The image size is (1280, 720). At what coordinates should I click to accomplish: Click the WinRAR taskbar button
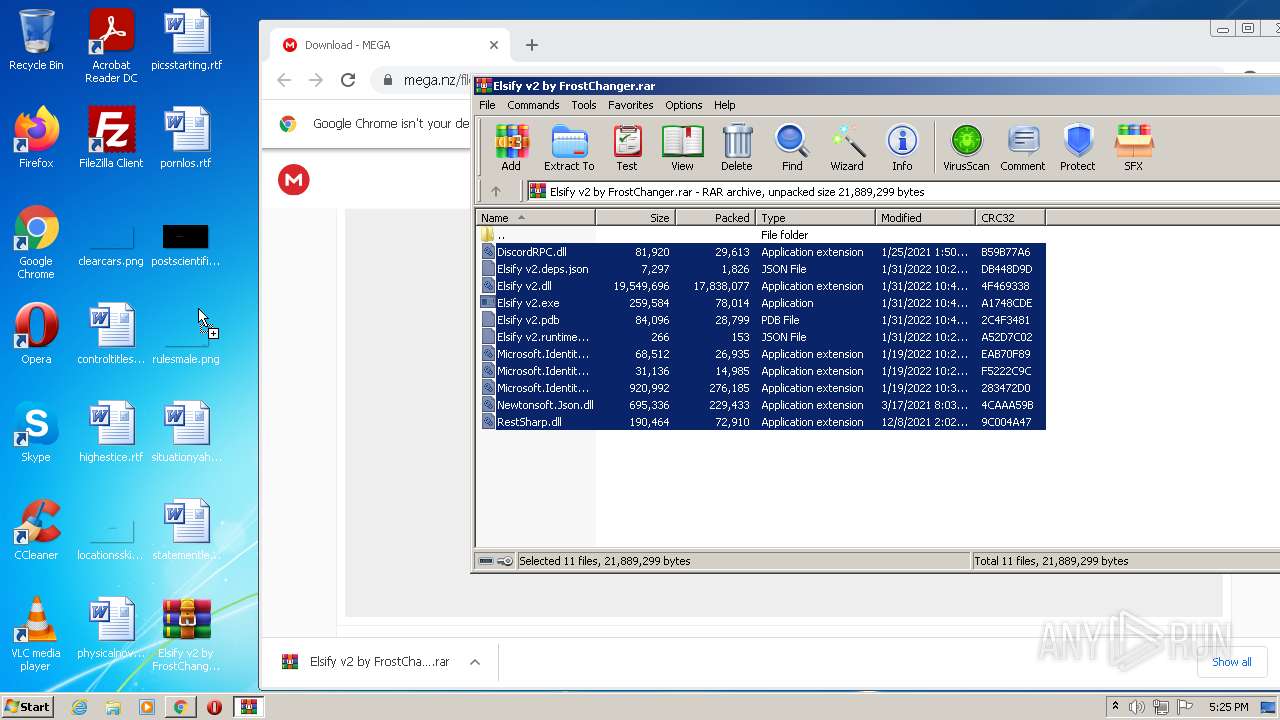(x=249, y=707)
